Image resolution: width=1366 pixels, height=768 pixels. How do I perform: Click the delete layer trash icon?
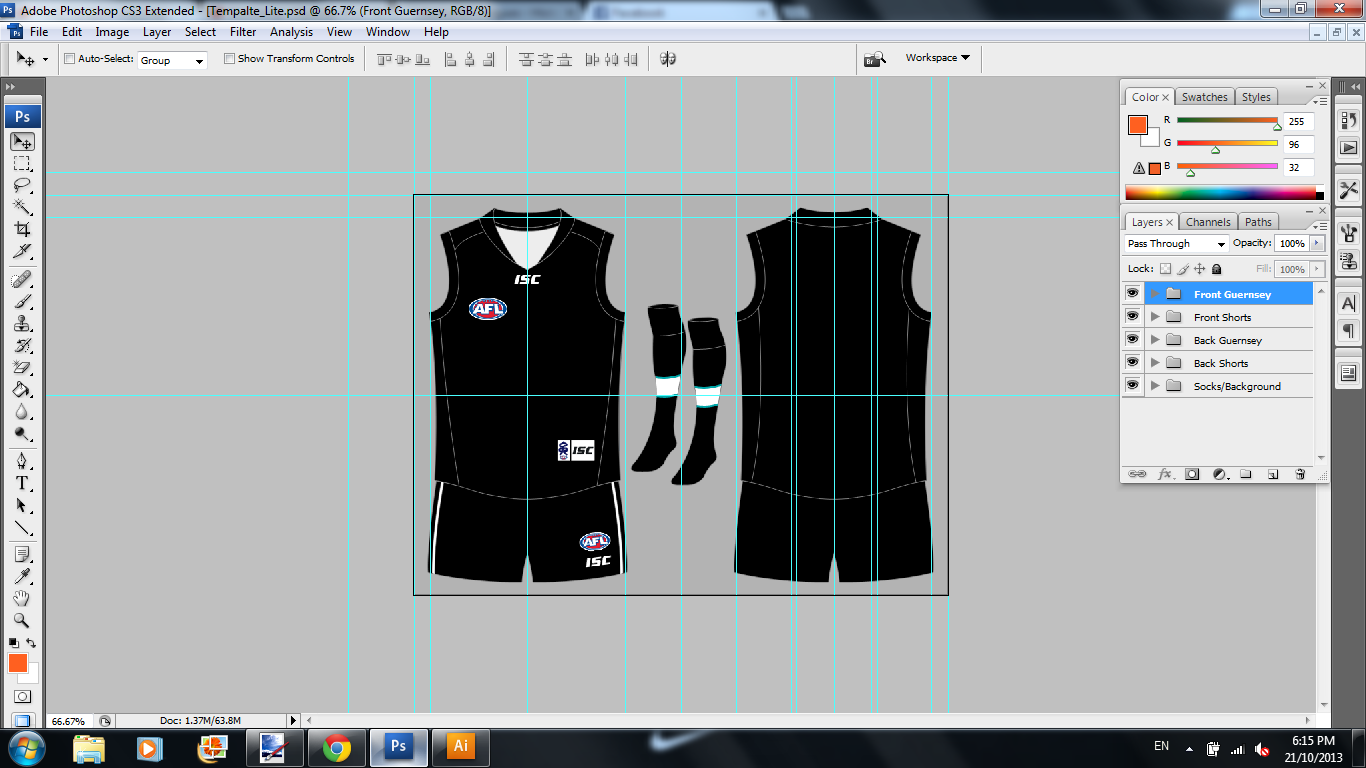coord(1300,474)
